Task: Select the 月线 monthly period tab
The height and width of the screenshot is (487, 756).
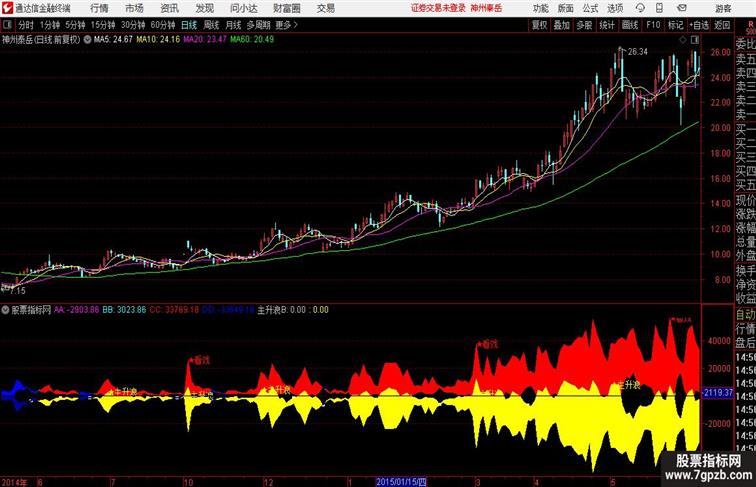Action: coord(233,25)
